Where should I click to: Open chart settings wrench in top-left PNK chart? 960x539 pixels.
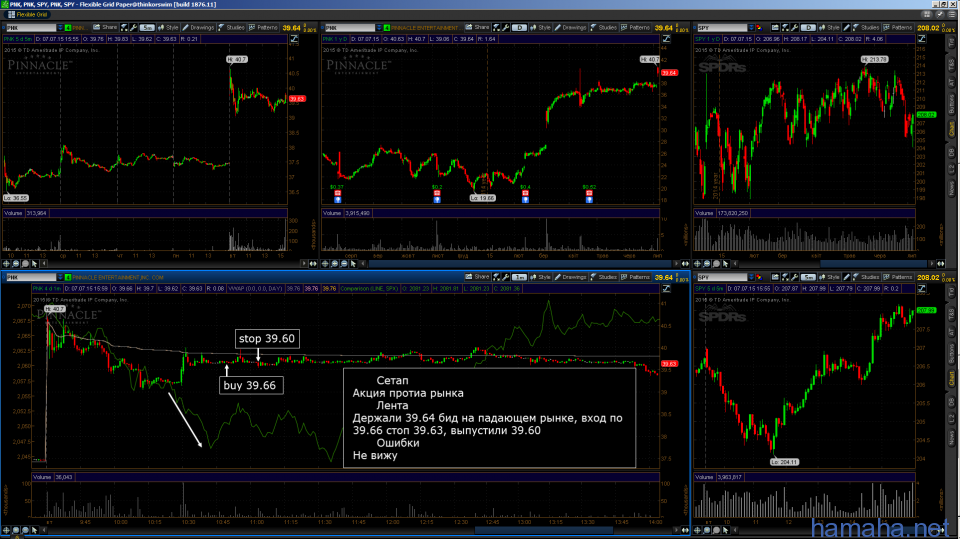[x=133, y=28]
